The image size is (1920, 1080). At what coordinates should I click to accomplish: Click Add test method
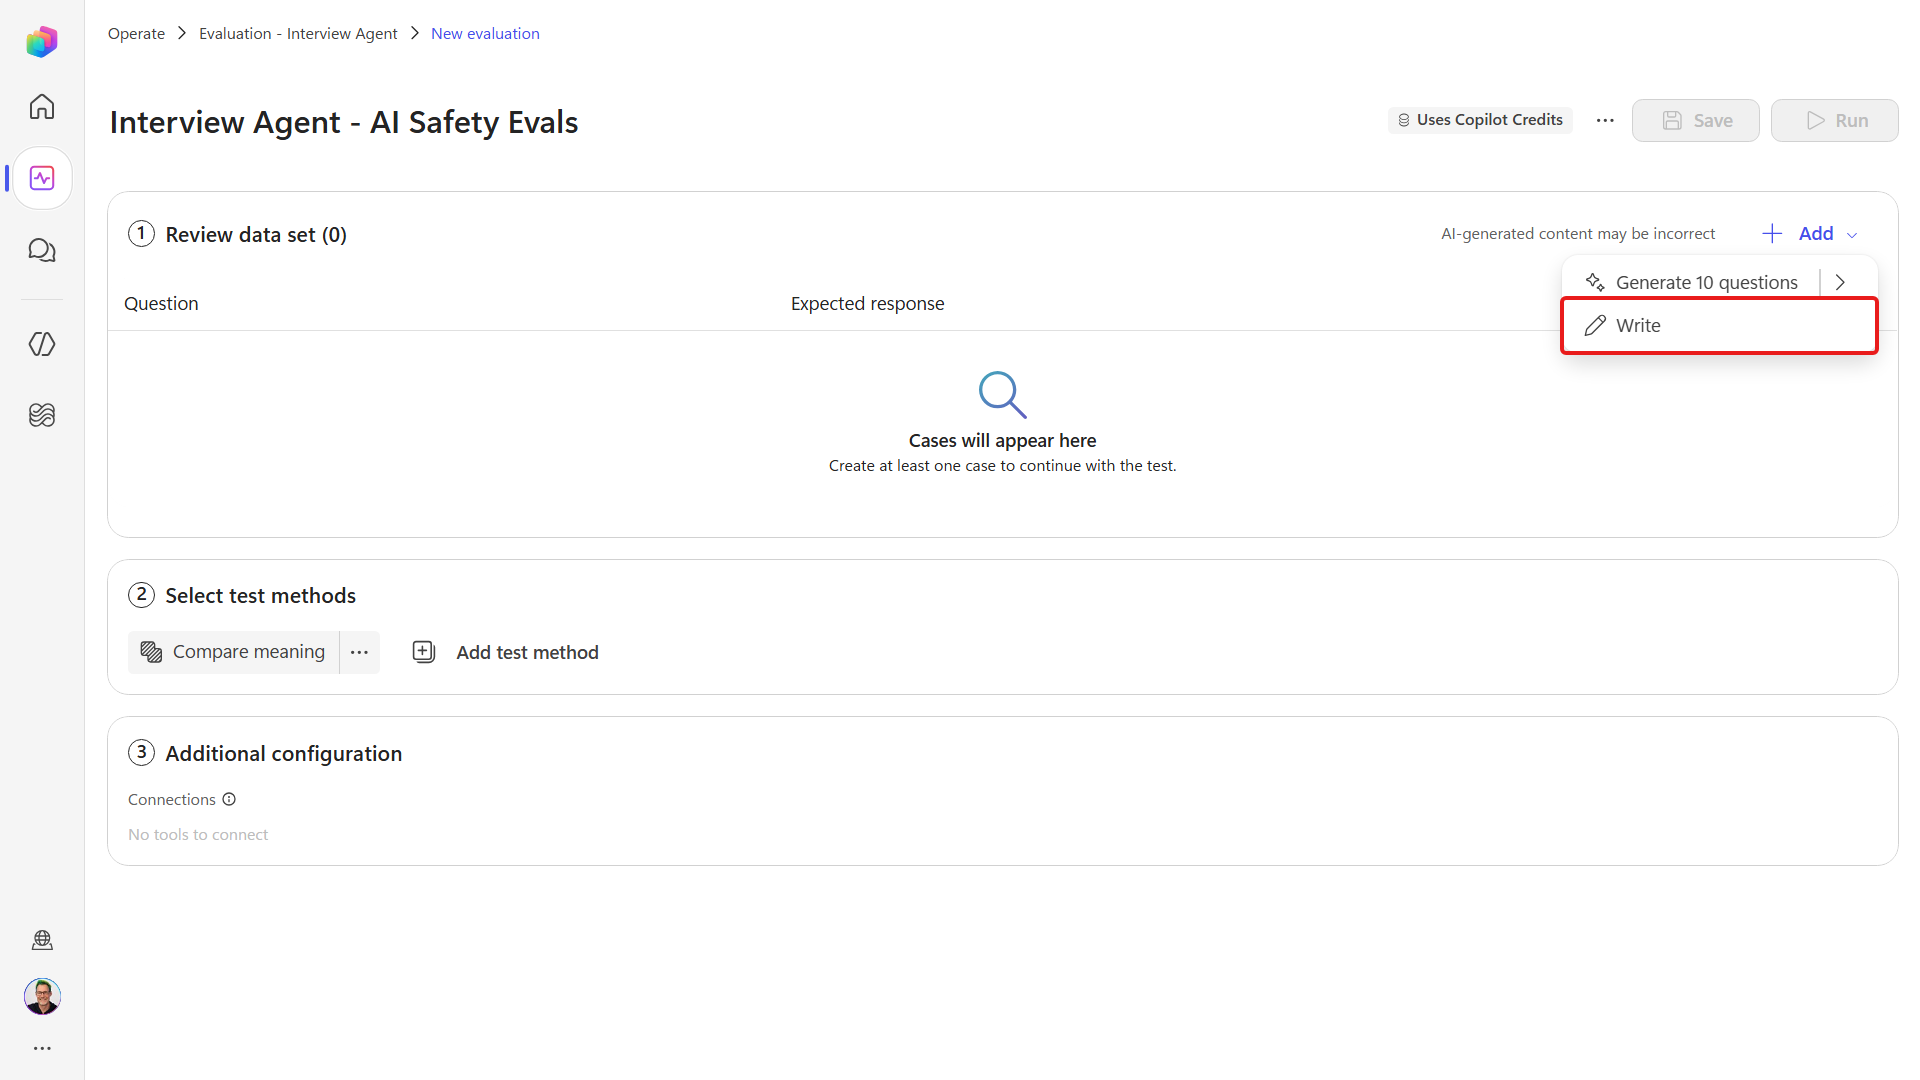(506, 652)
